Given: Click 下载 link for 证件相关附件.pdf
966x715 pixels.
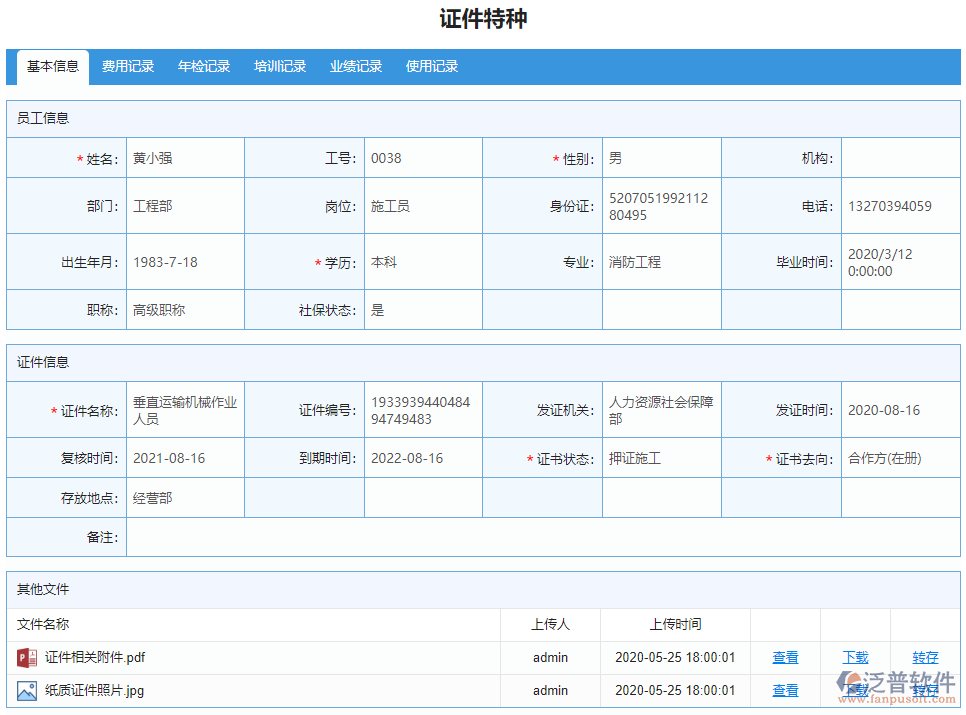Looking at the screenshot, I should coord(855,657).
